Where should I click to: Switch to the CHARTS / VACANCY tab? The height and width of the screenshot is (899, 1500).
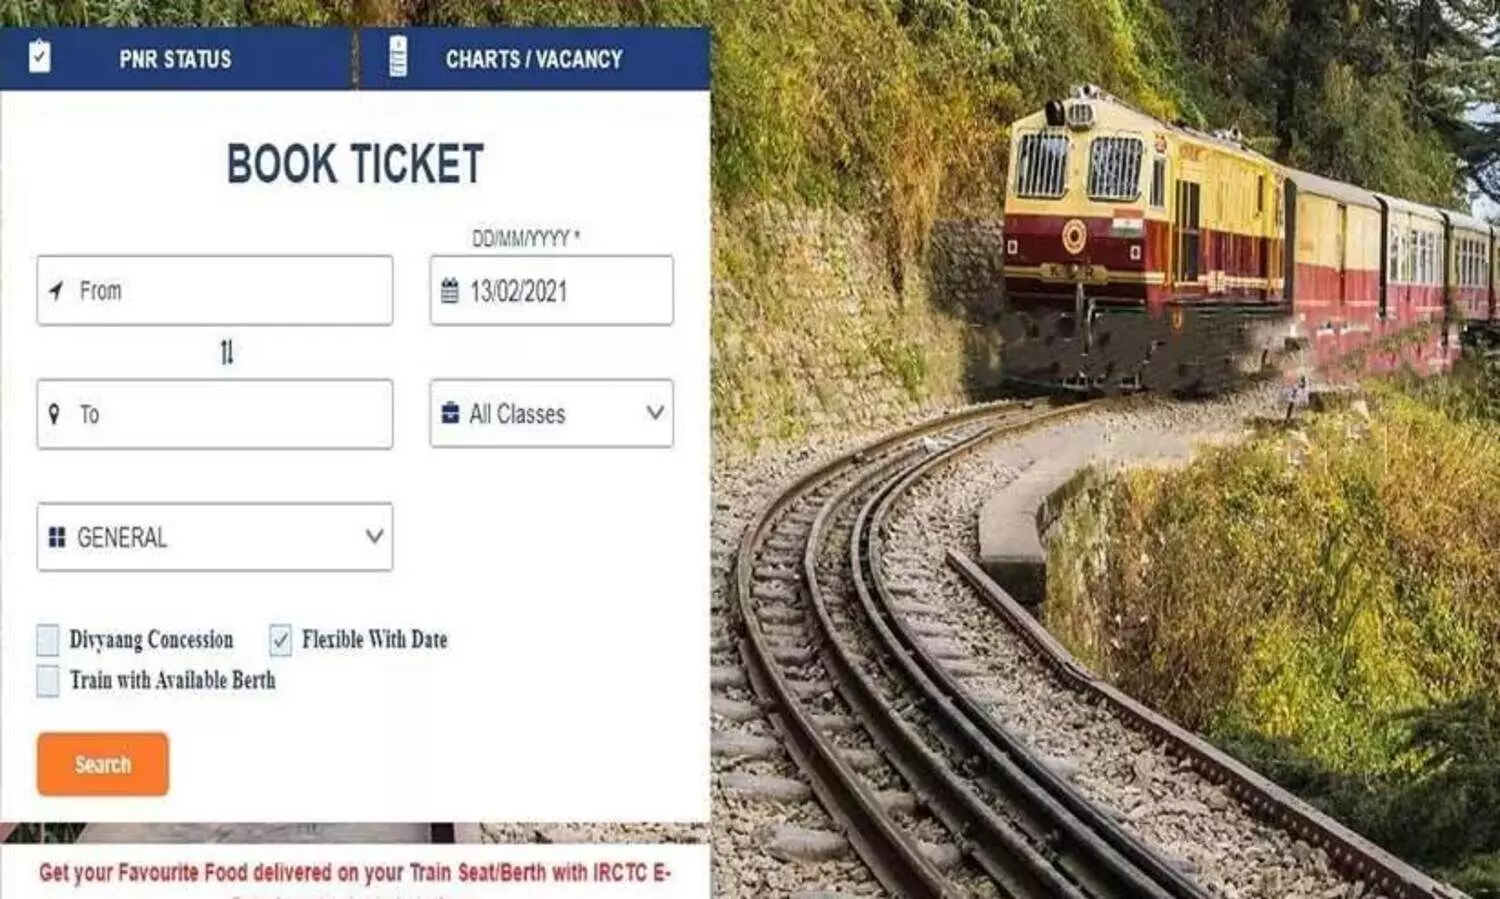coord(534,59)
